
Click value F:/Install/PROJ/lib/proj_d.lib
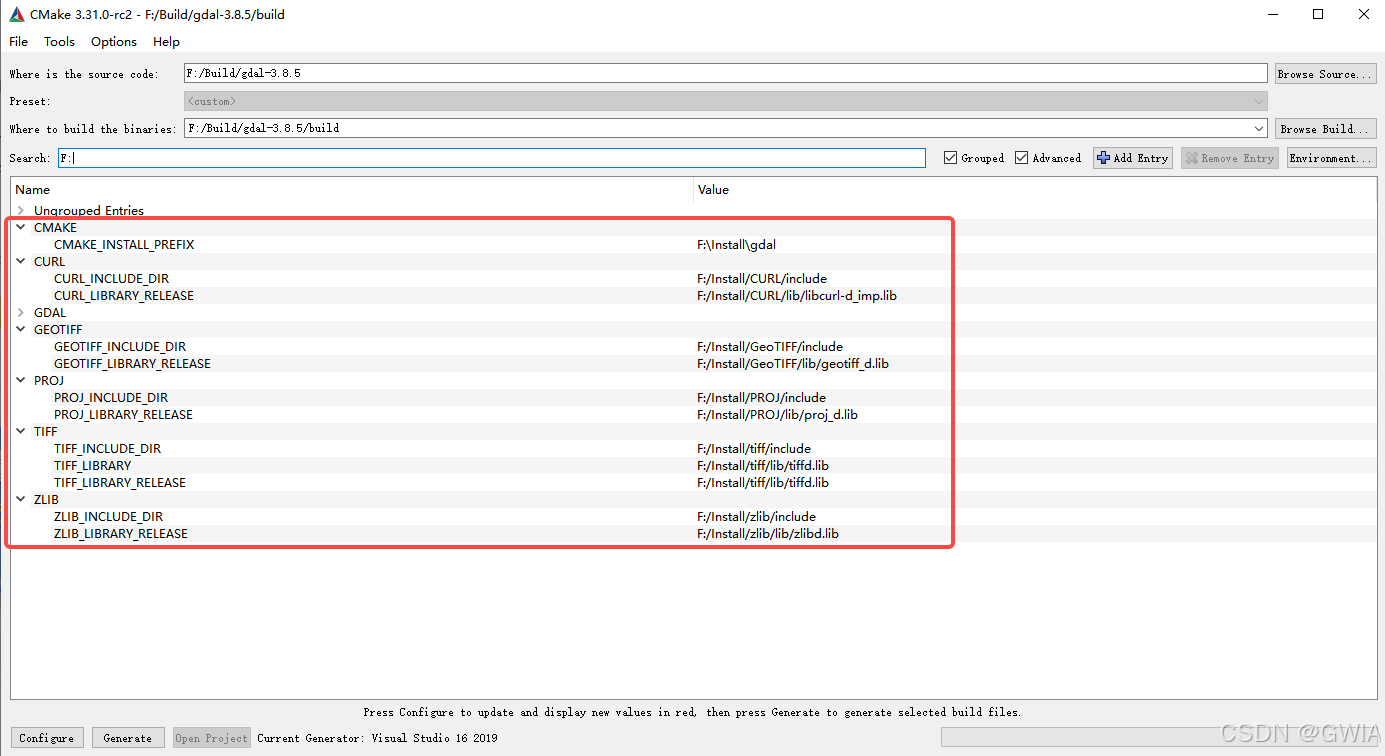pyautogui.click(x=777, y=415)
